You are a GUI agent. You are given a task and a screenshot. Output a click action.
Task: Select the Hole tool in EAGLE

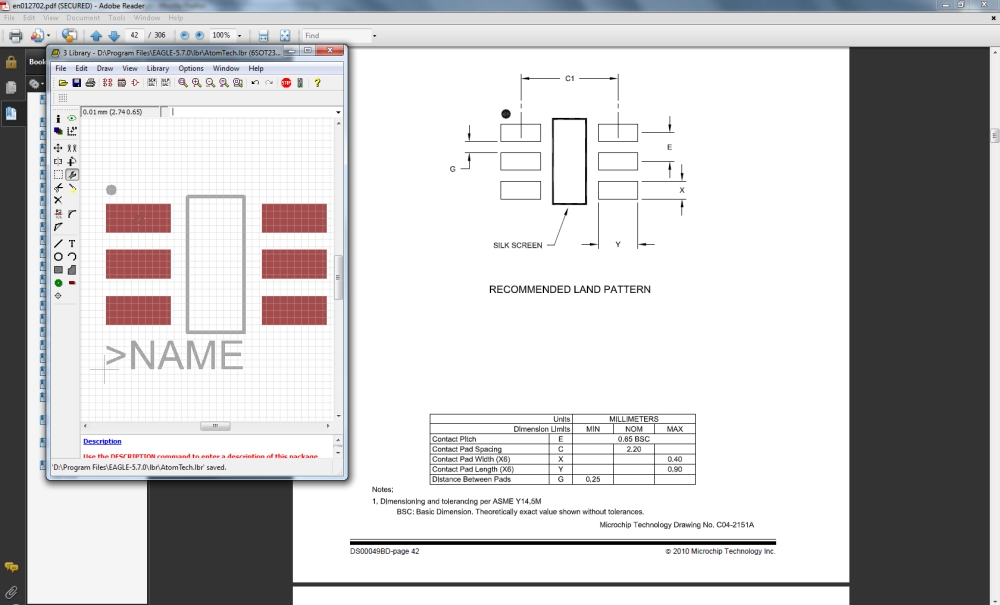(x=58, y=296)
